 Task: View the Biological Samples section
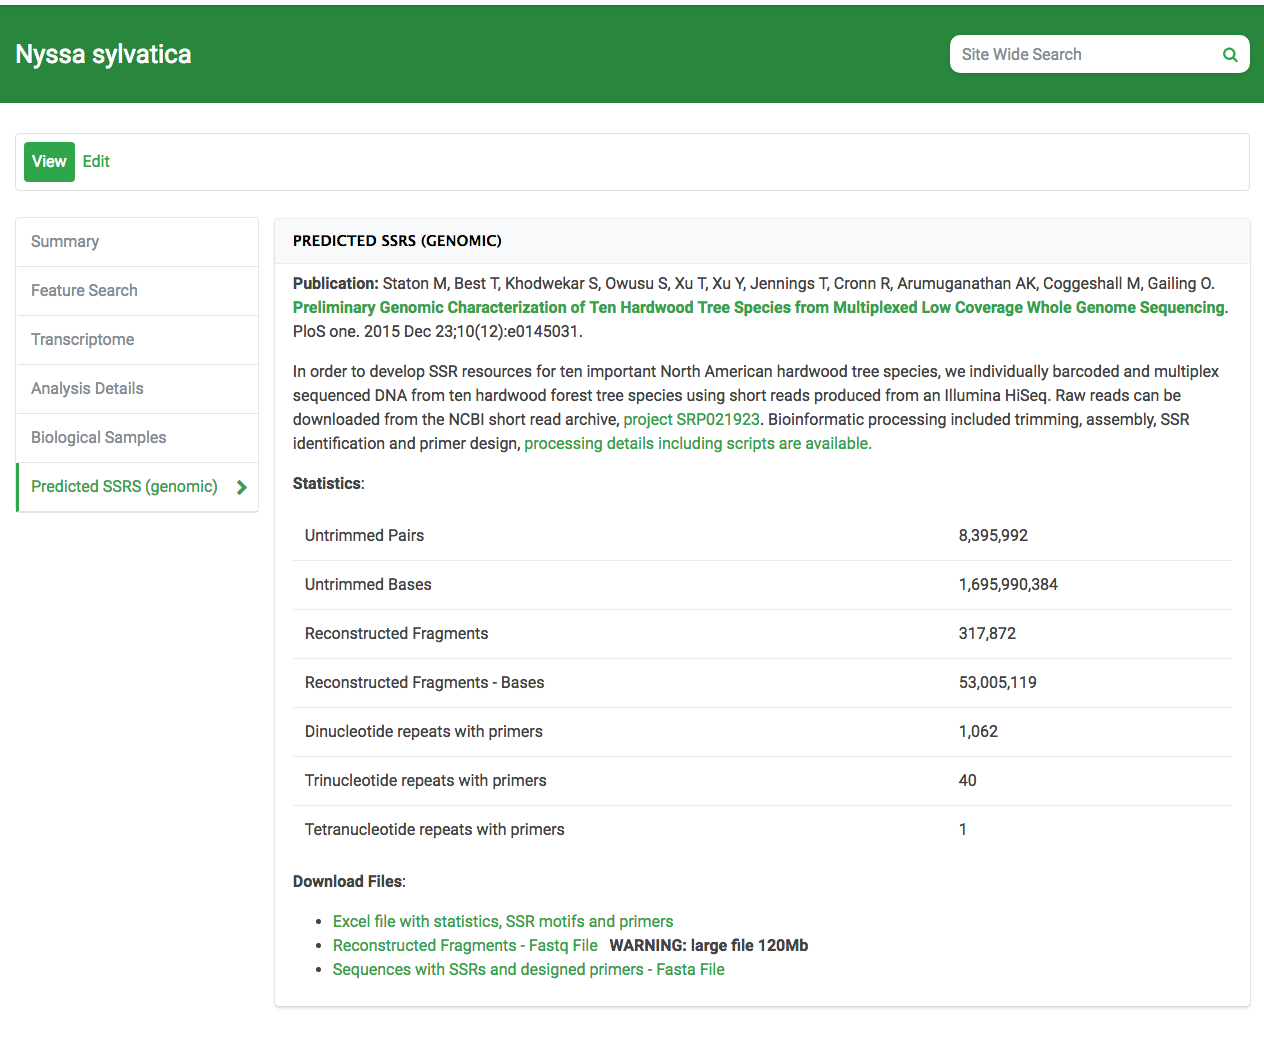(x=98, y=437)
